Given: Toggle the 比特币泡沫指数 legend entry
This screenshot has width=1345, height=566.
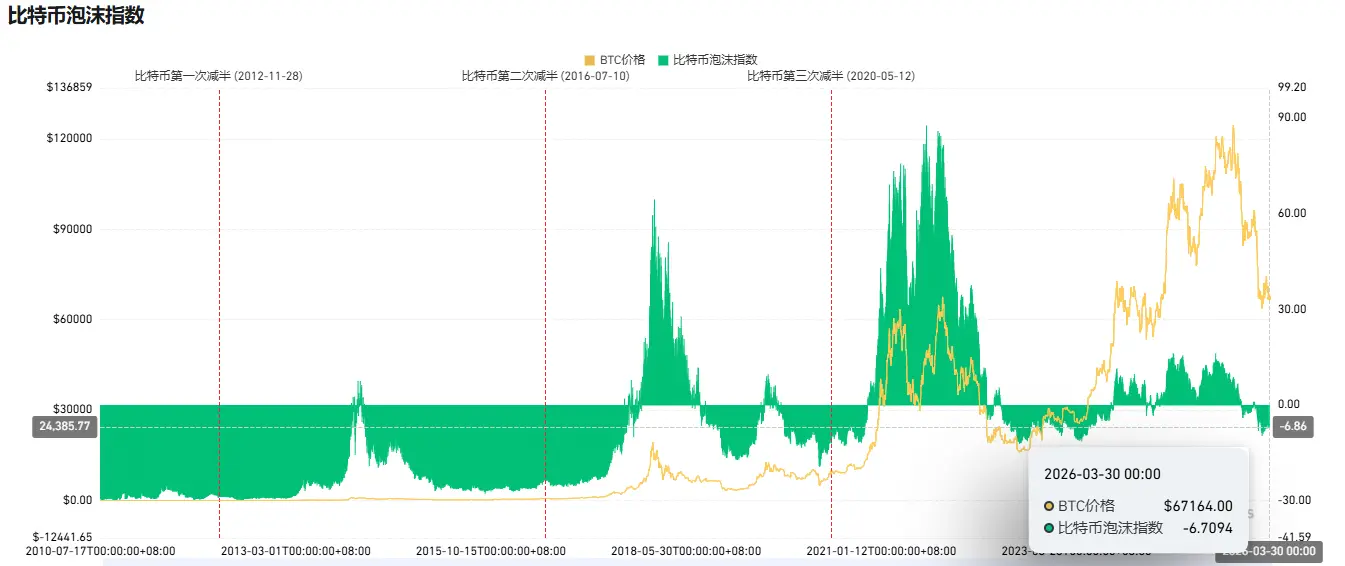Looking at the screenshot, I should [x=708, y=60].
